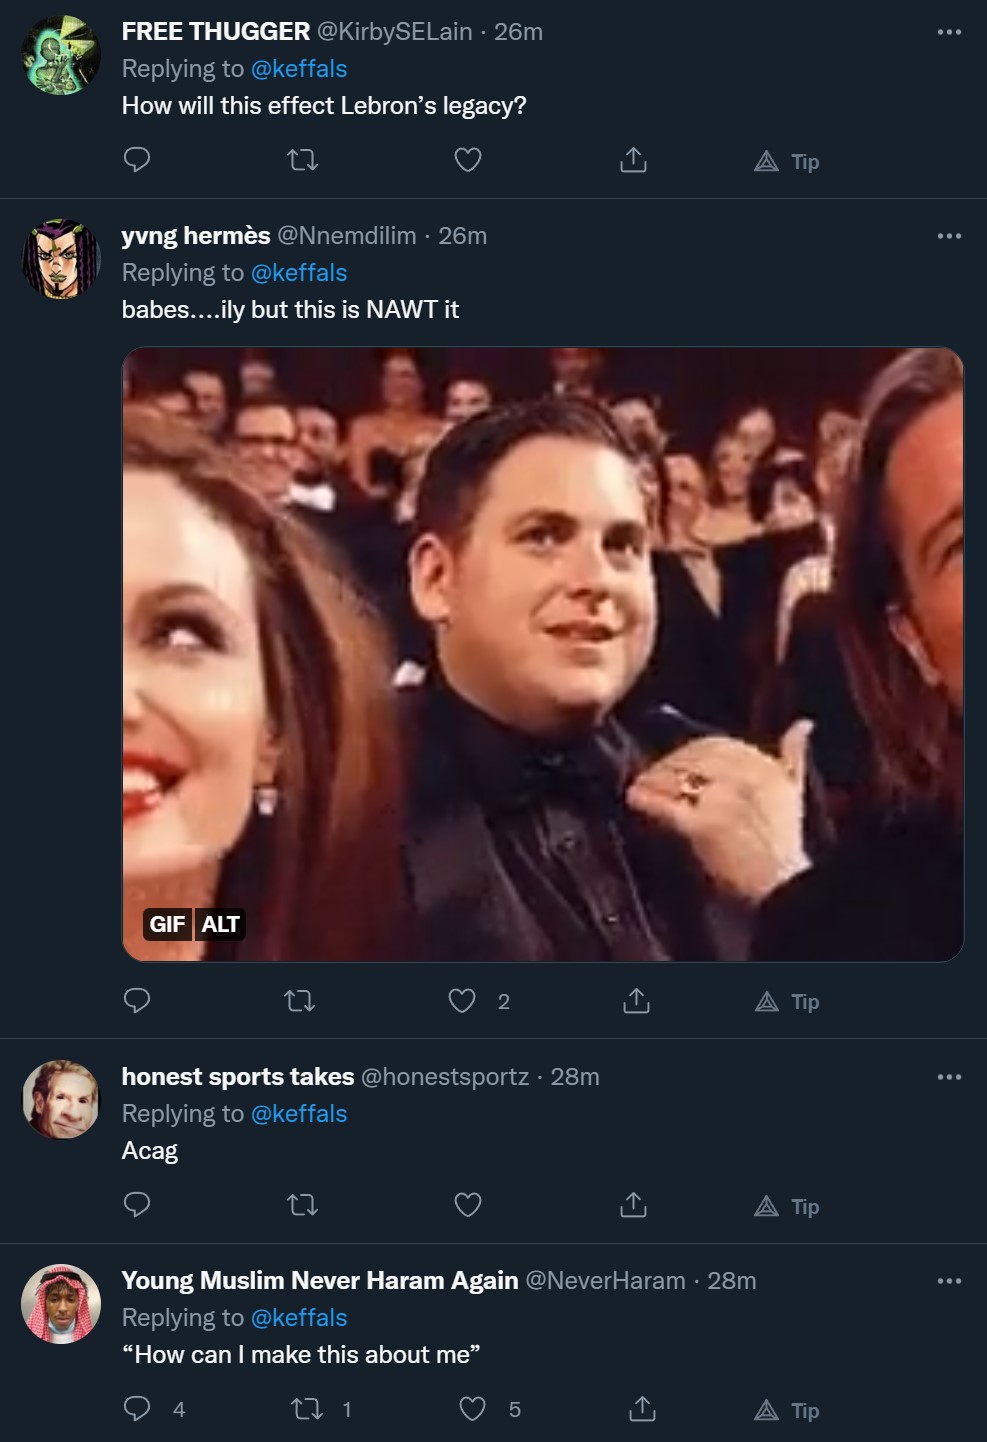Viewport: 987px width, 1442px height.
Task: Reply to FREE THUGGER's tweet
Action: point(137,160)
